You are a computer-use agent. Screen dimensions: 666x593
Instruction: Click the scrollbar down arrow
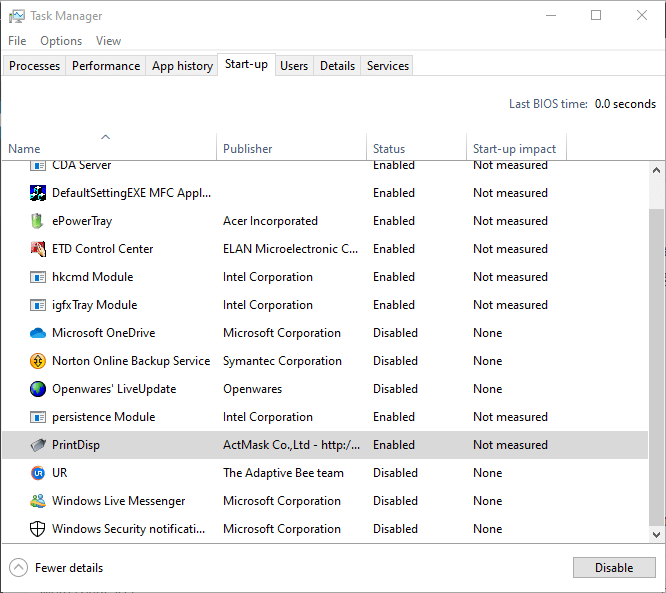tap(656, 534)
